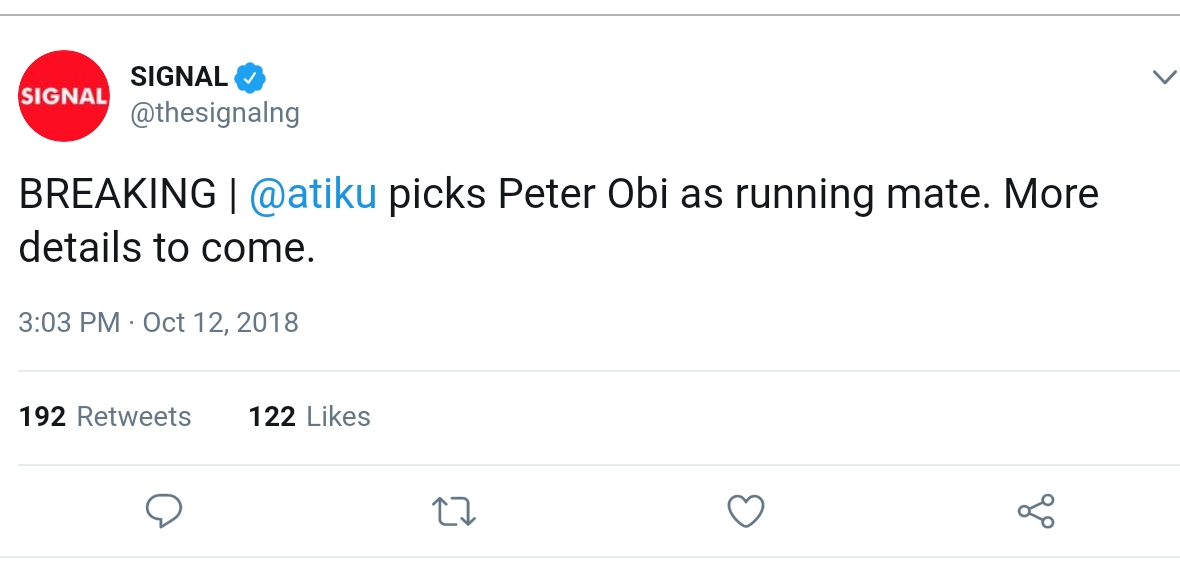Open the SIGNAL display name profile
This screenshot has height=561, width=1180.
pyautogui.click(x=179, y=77)
